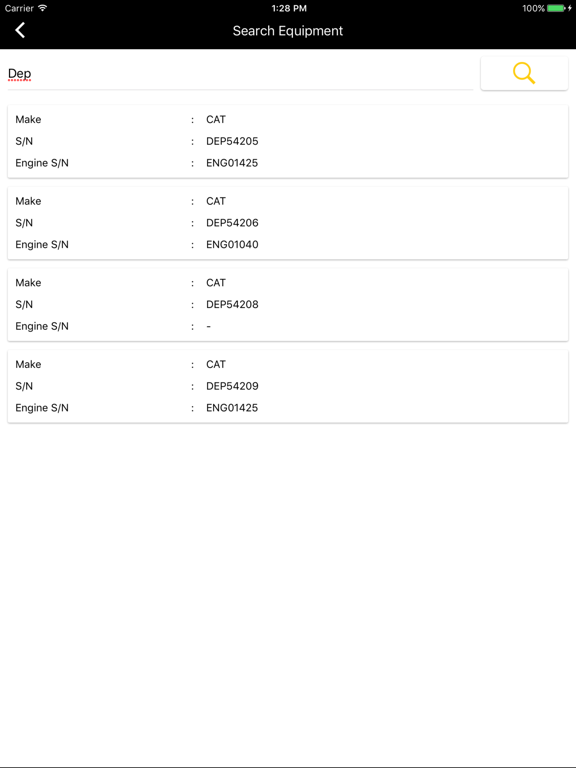Viewport: 576px width, 768px height.
Task: Tap Make label in fourth card
Action: coord(28,364)
